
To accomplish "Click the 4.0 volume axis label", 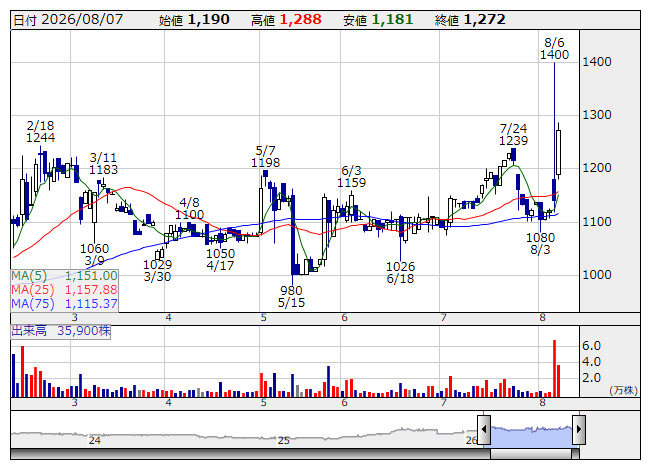I will 591,362.
